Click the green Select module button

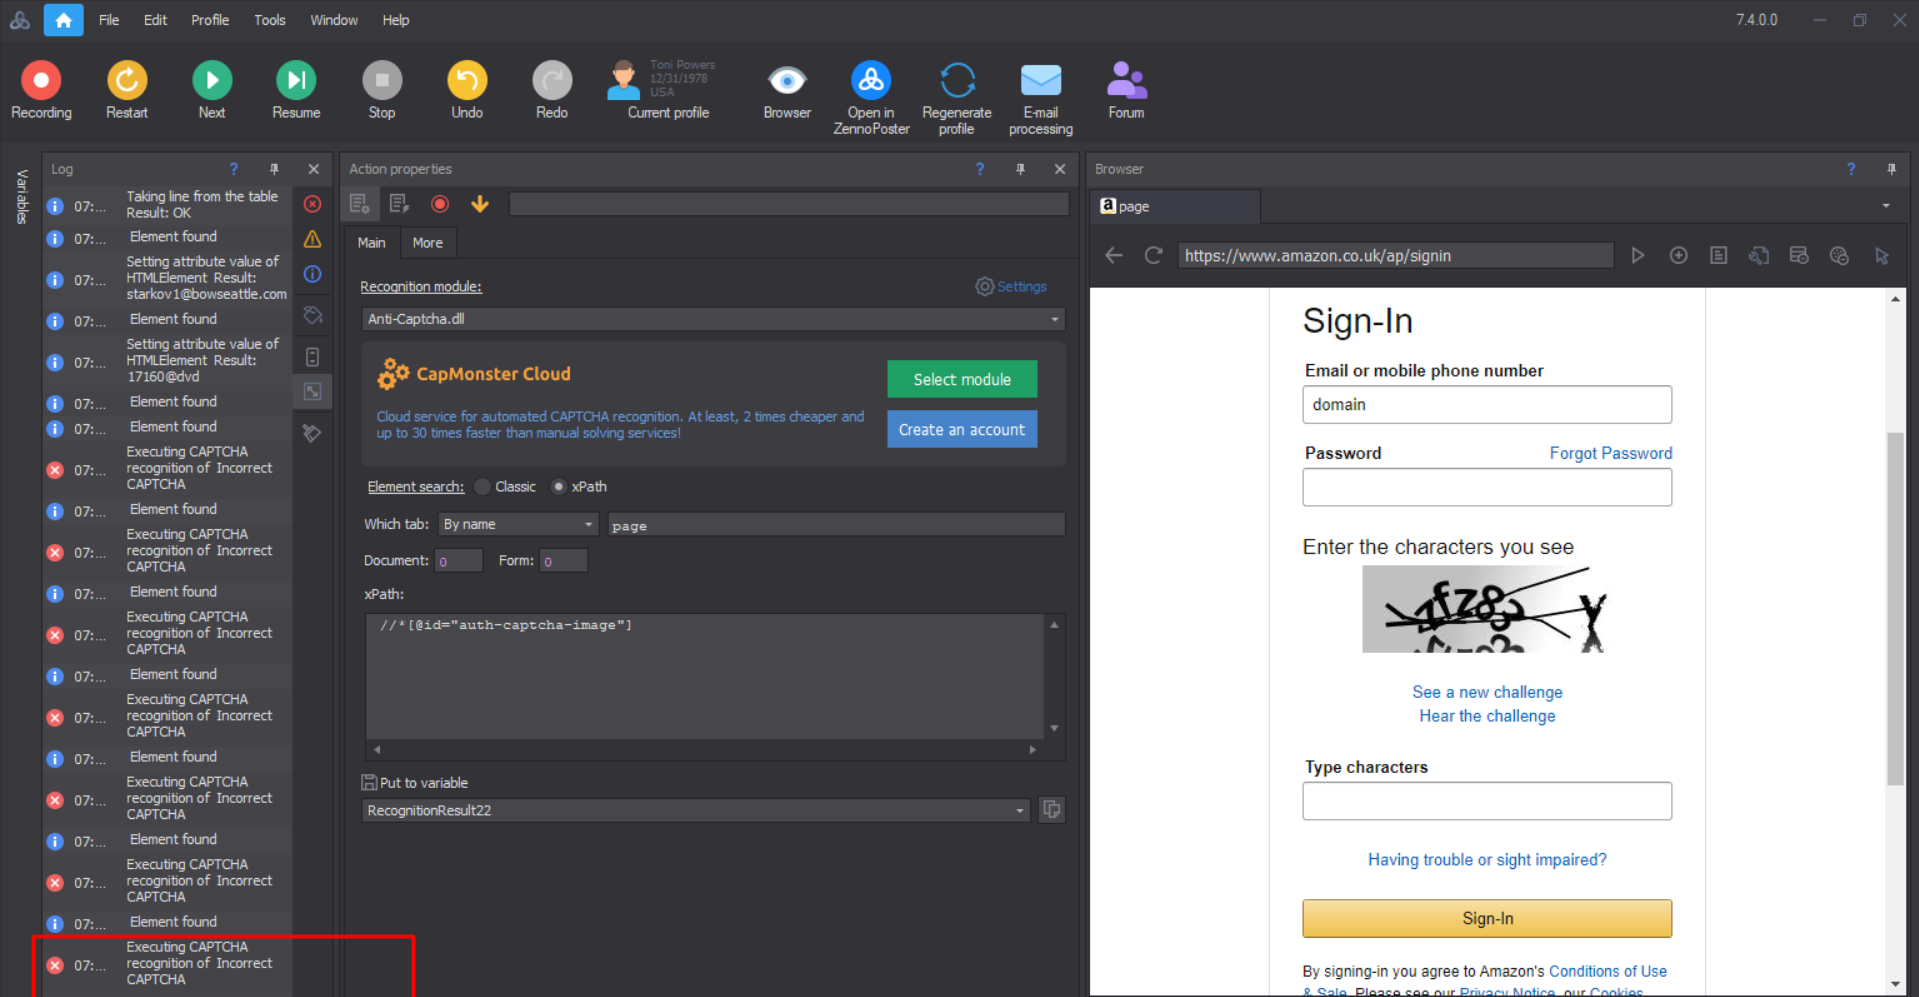[962, 379]
